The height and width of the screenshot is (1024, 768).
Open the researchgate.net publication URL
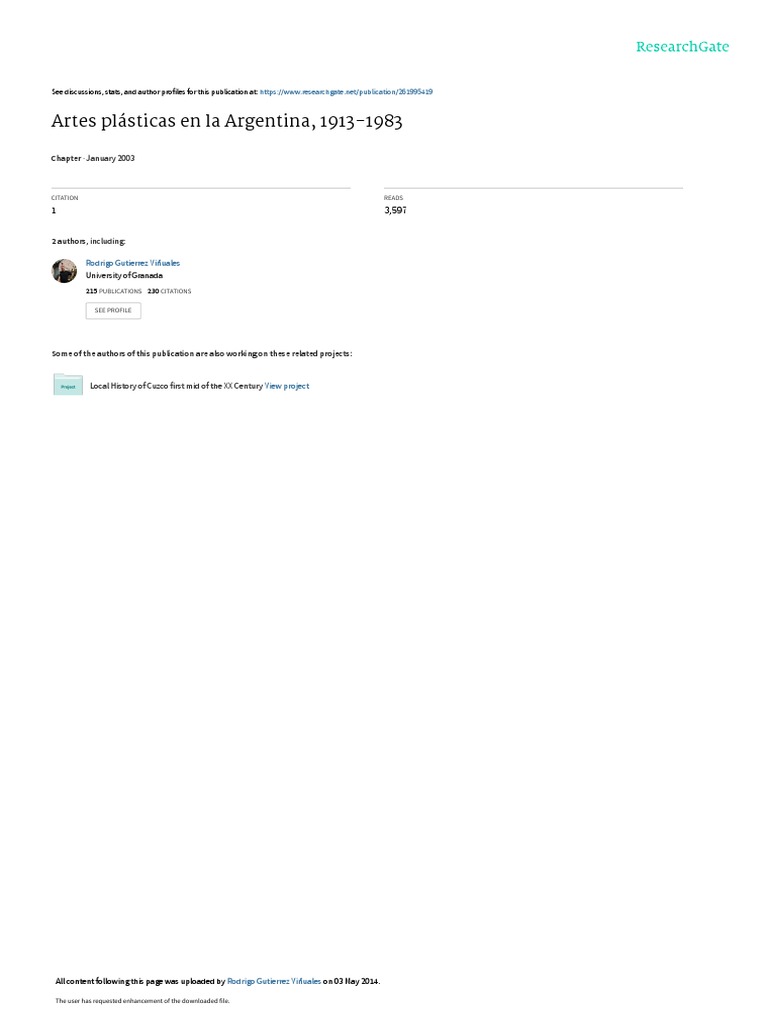(346, 92)
